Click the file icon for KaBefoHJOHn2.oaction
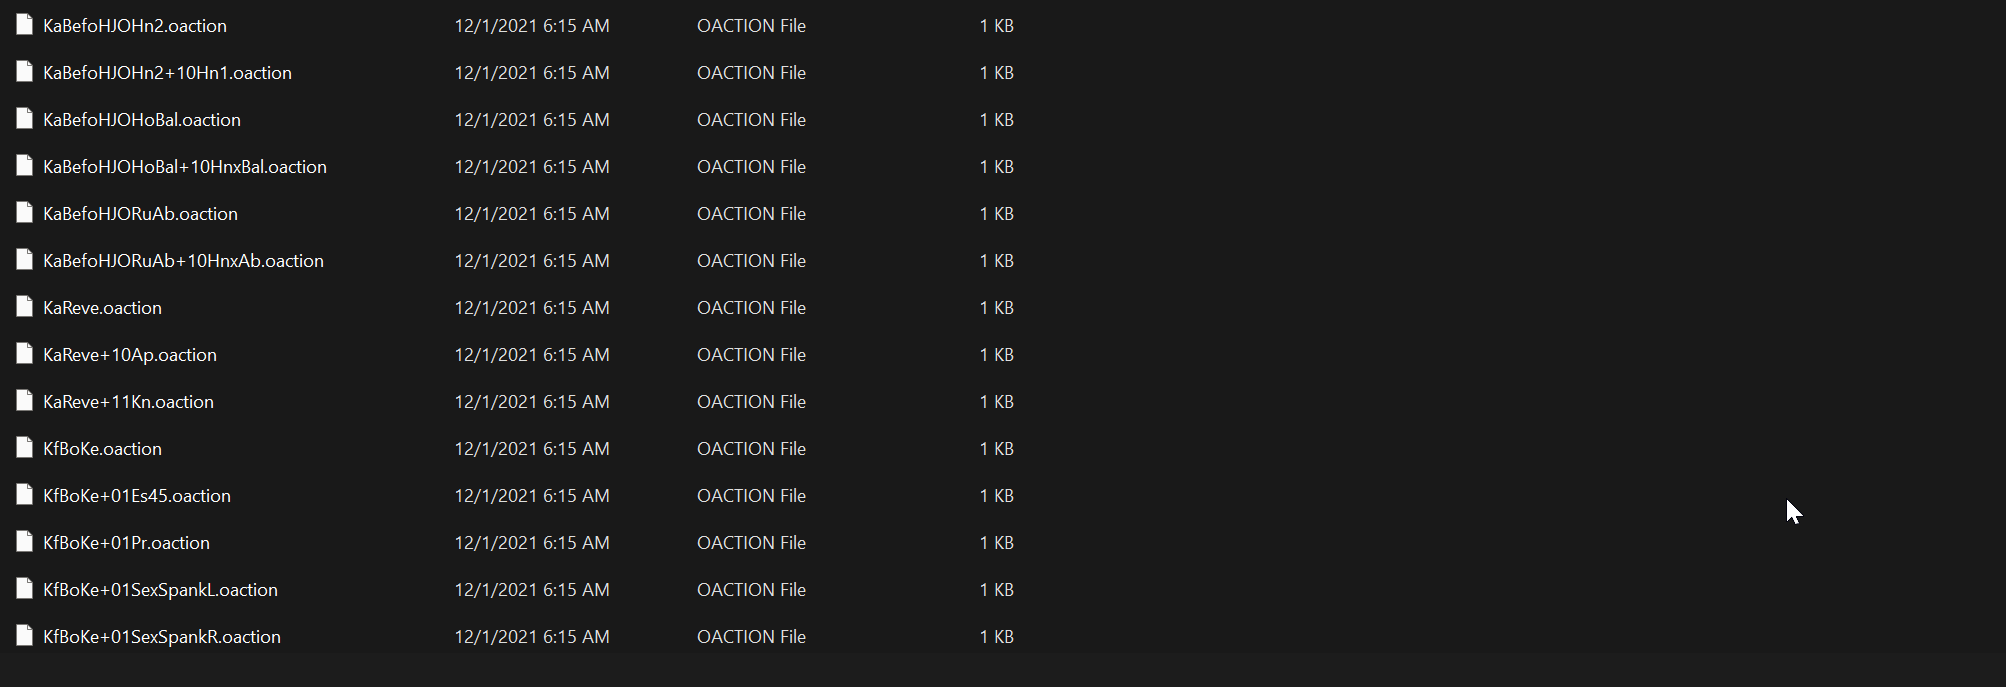This screenshot has width=2006, height=687. pos(24,25)
